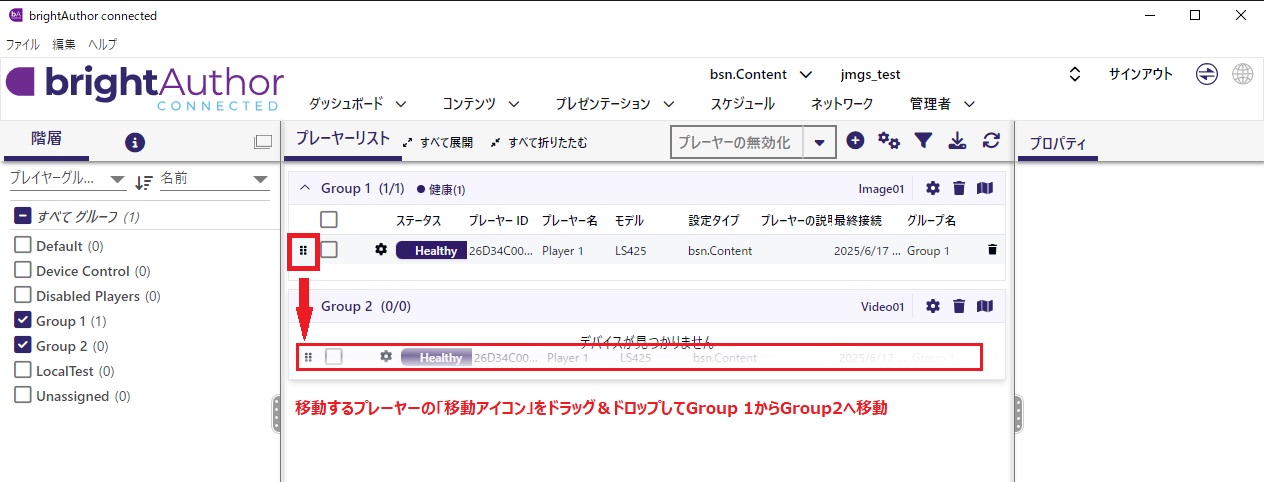Open the Content menu
The height and width of the screenshot is (482, 1264).
click(x=481, y=103)
